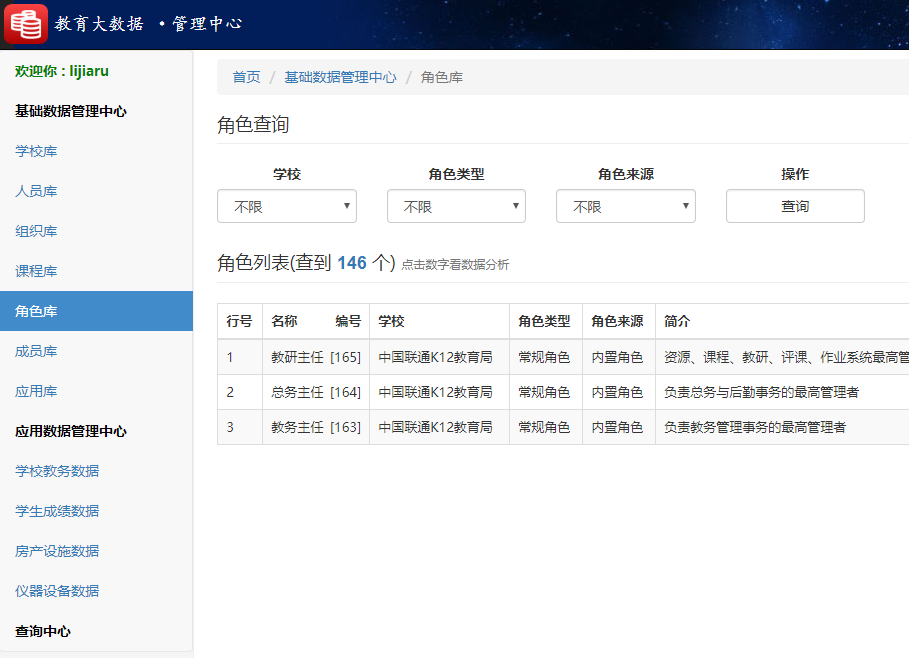Viewport: 909px width, 658px height.
Task: Open 学生成绩数据 student grades data
Action: pyautogui.click(x=49, y=511)
